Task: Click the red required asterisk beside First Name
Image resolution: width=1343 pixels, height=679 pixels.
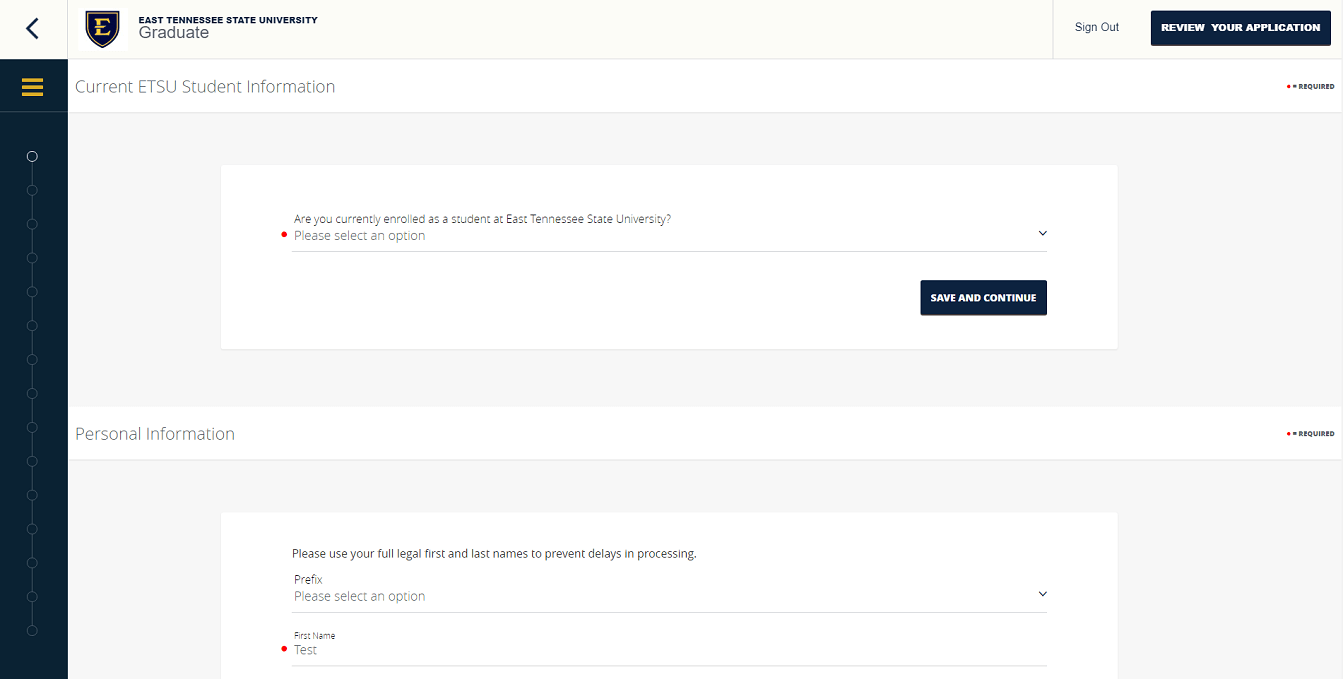Action: (284, 649)
